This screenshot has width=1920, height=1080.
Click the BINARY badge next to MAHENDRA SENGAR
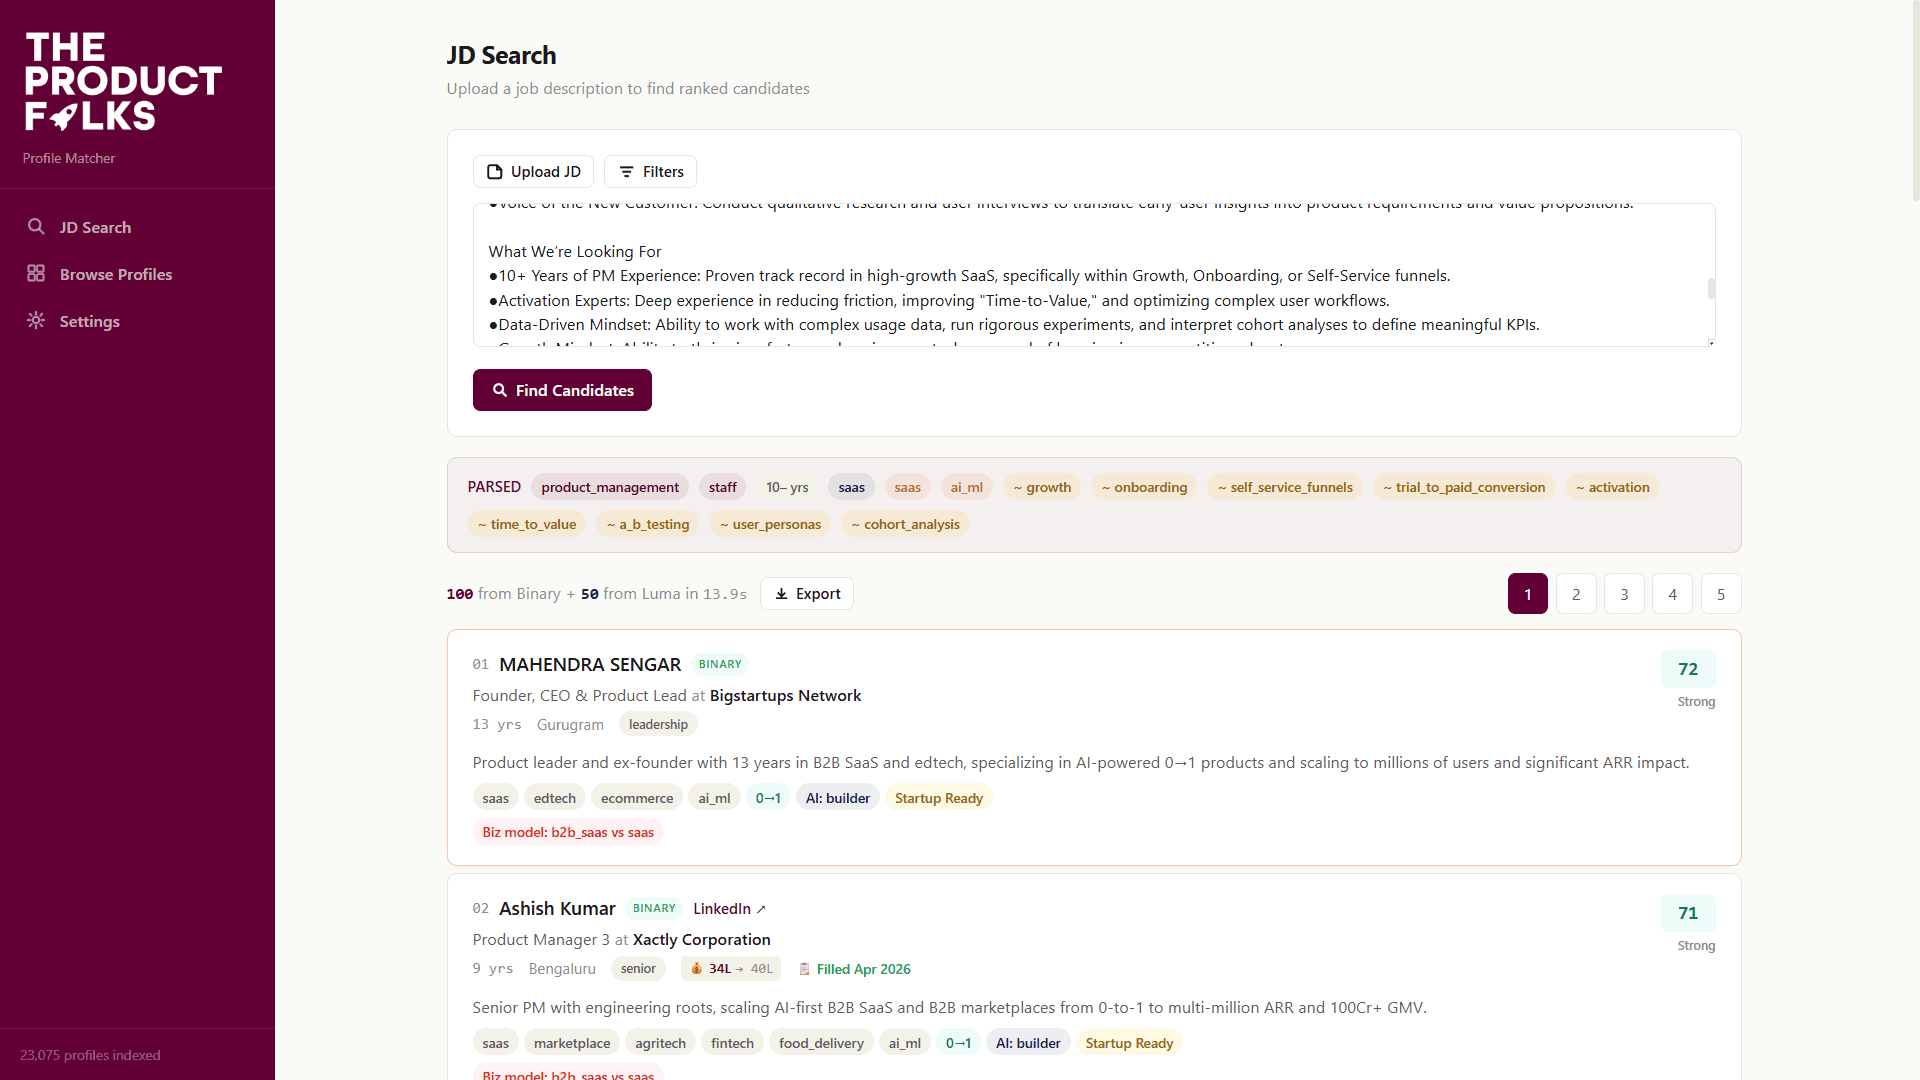coord(720,664)
